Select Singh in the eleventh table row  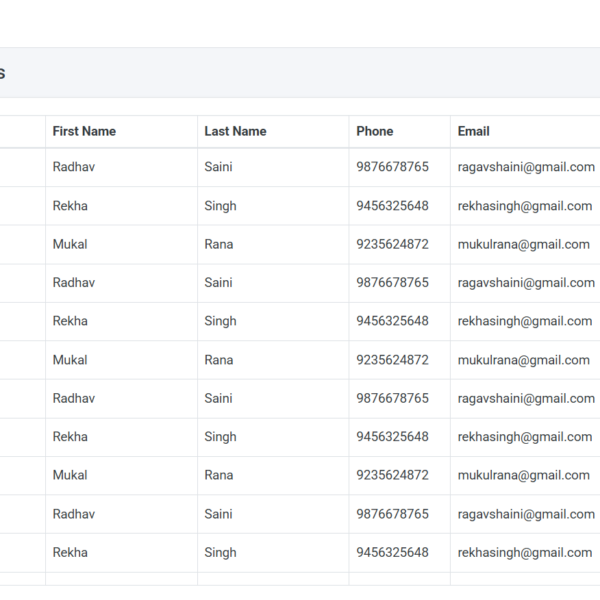220,552
